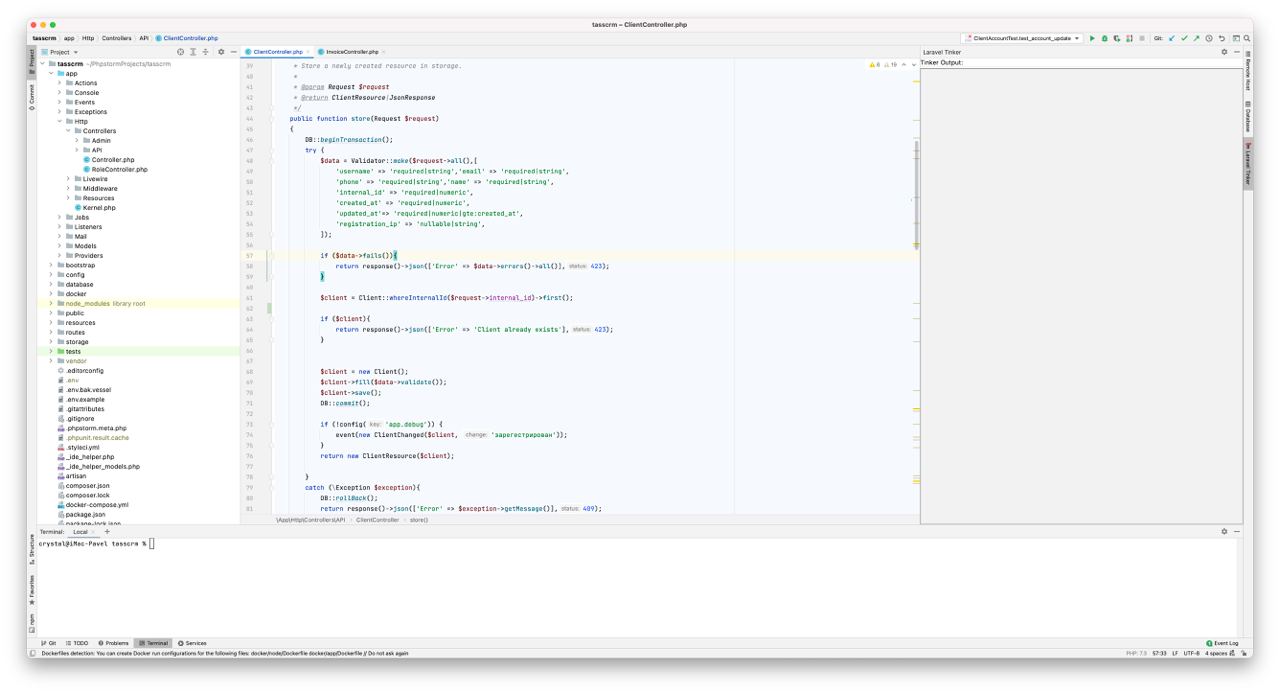Collapse the Controllers folder
Screen dimensions: 1280x693
[68, 131]
